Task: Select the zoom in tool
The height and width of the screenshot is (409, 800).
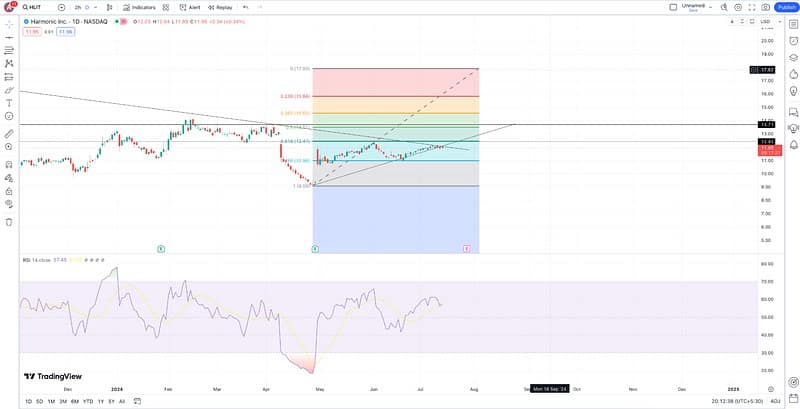Action: click(9, 147)
